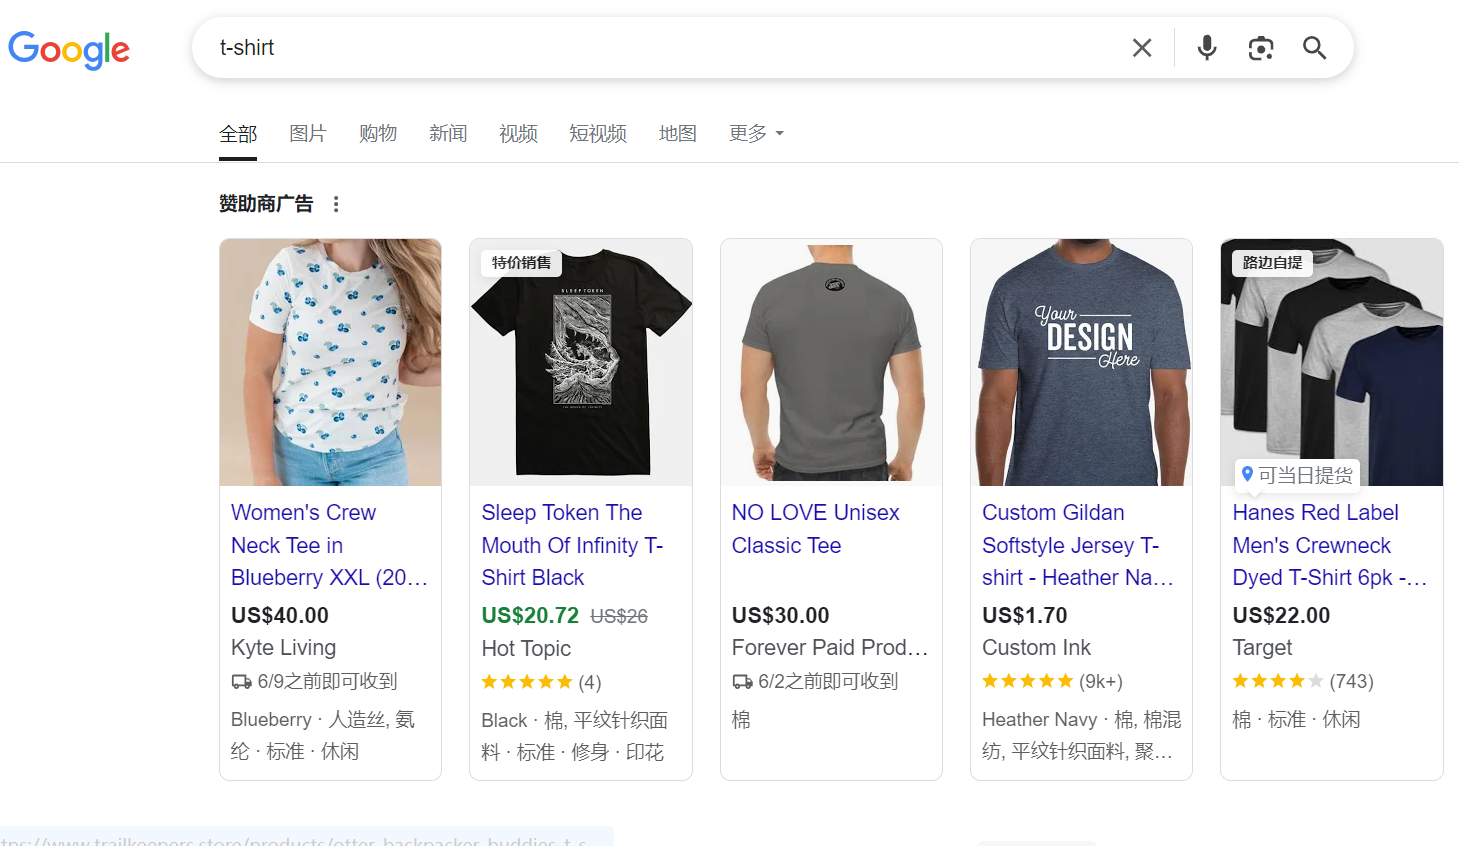The width and height of the screenshot is (1459, 846).
Task: Click the Blueberry · 人造丝 description
Action: coord(324,735)
